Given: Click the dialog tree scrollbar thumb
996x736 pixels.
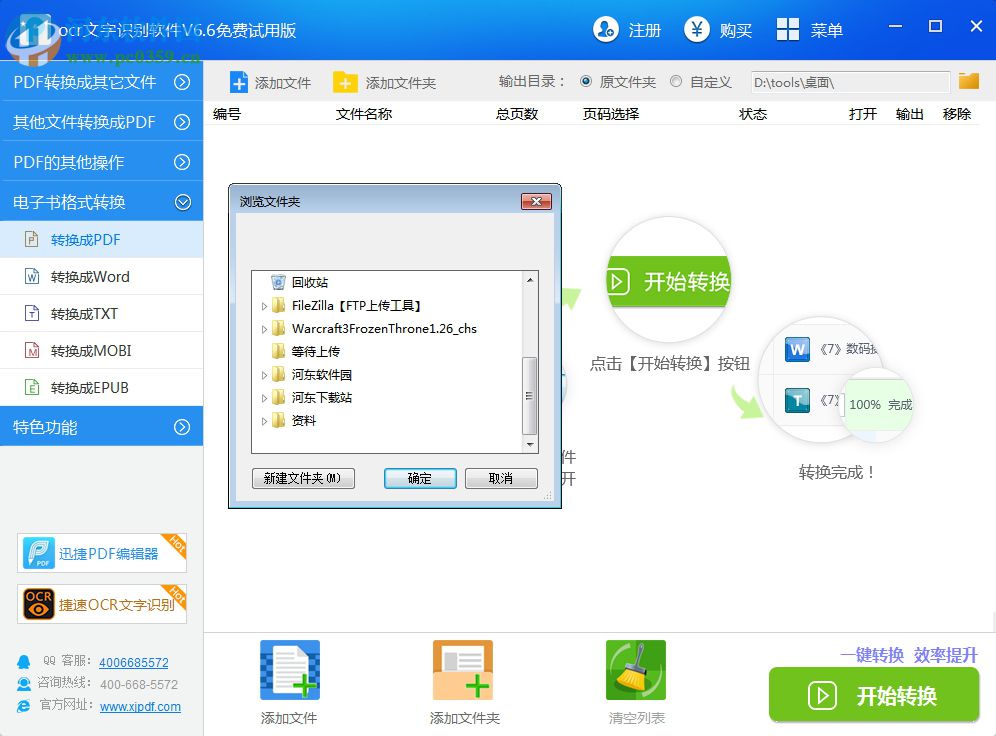Looking at the screenshot, I should 529,396.
